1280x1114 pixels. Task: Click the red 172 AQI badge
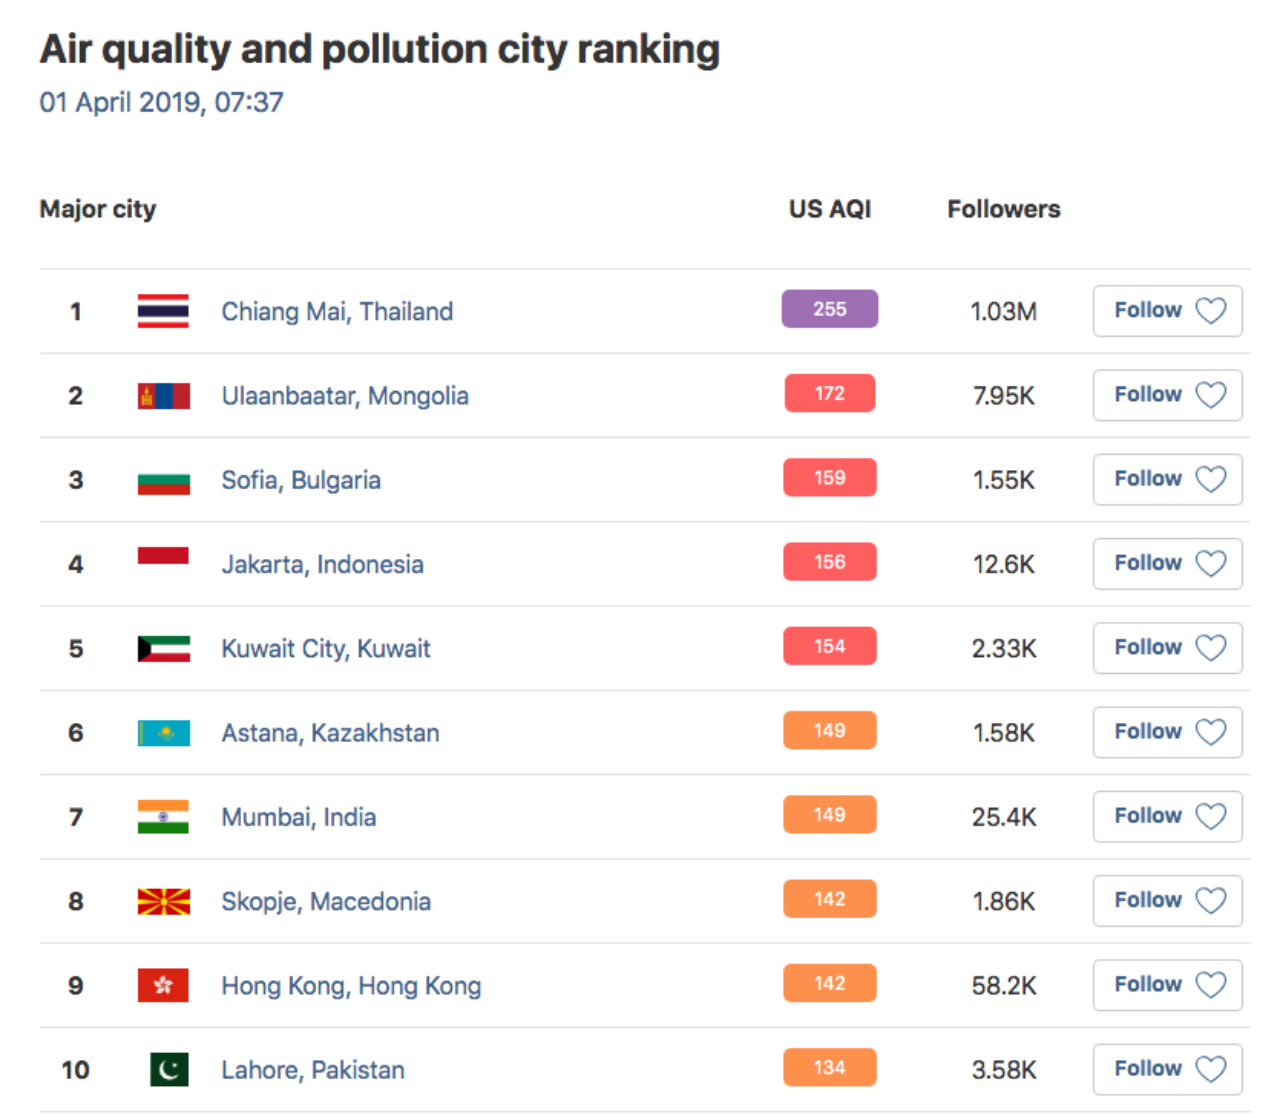click(830, 393)
